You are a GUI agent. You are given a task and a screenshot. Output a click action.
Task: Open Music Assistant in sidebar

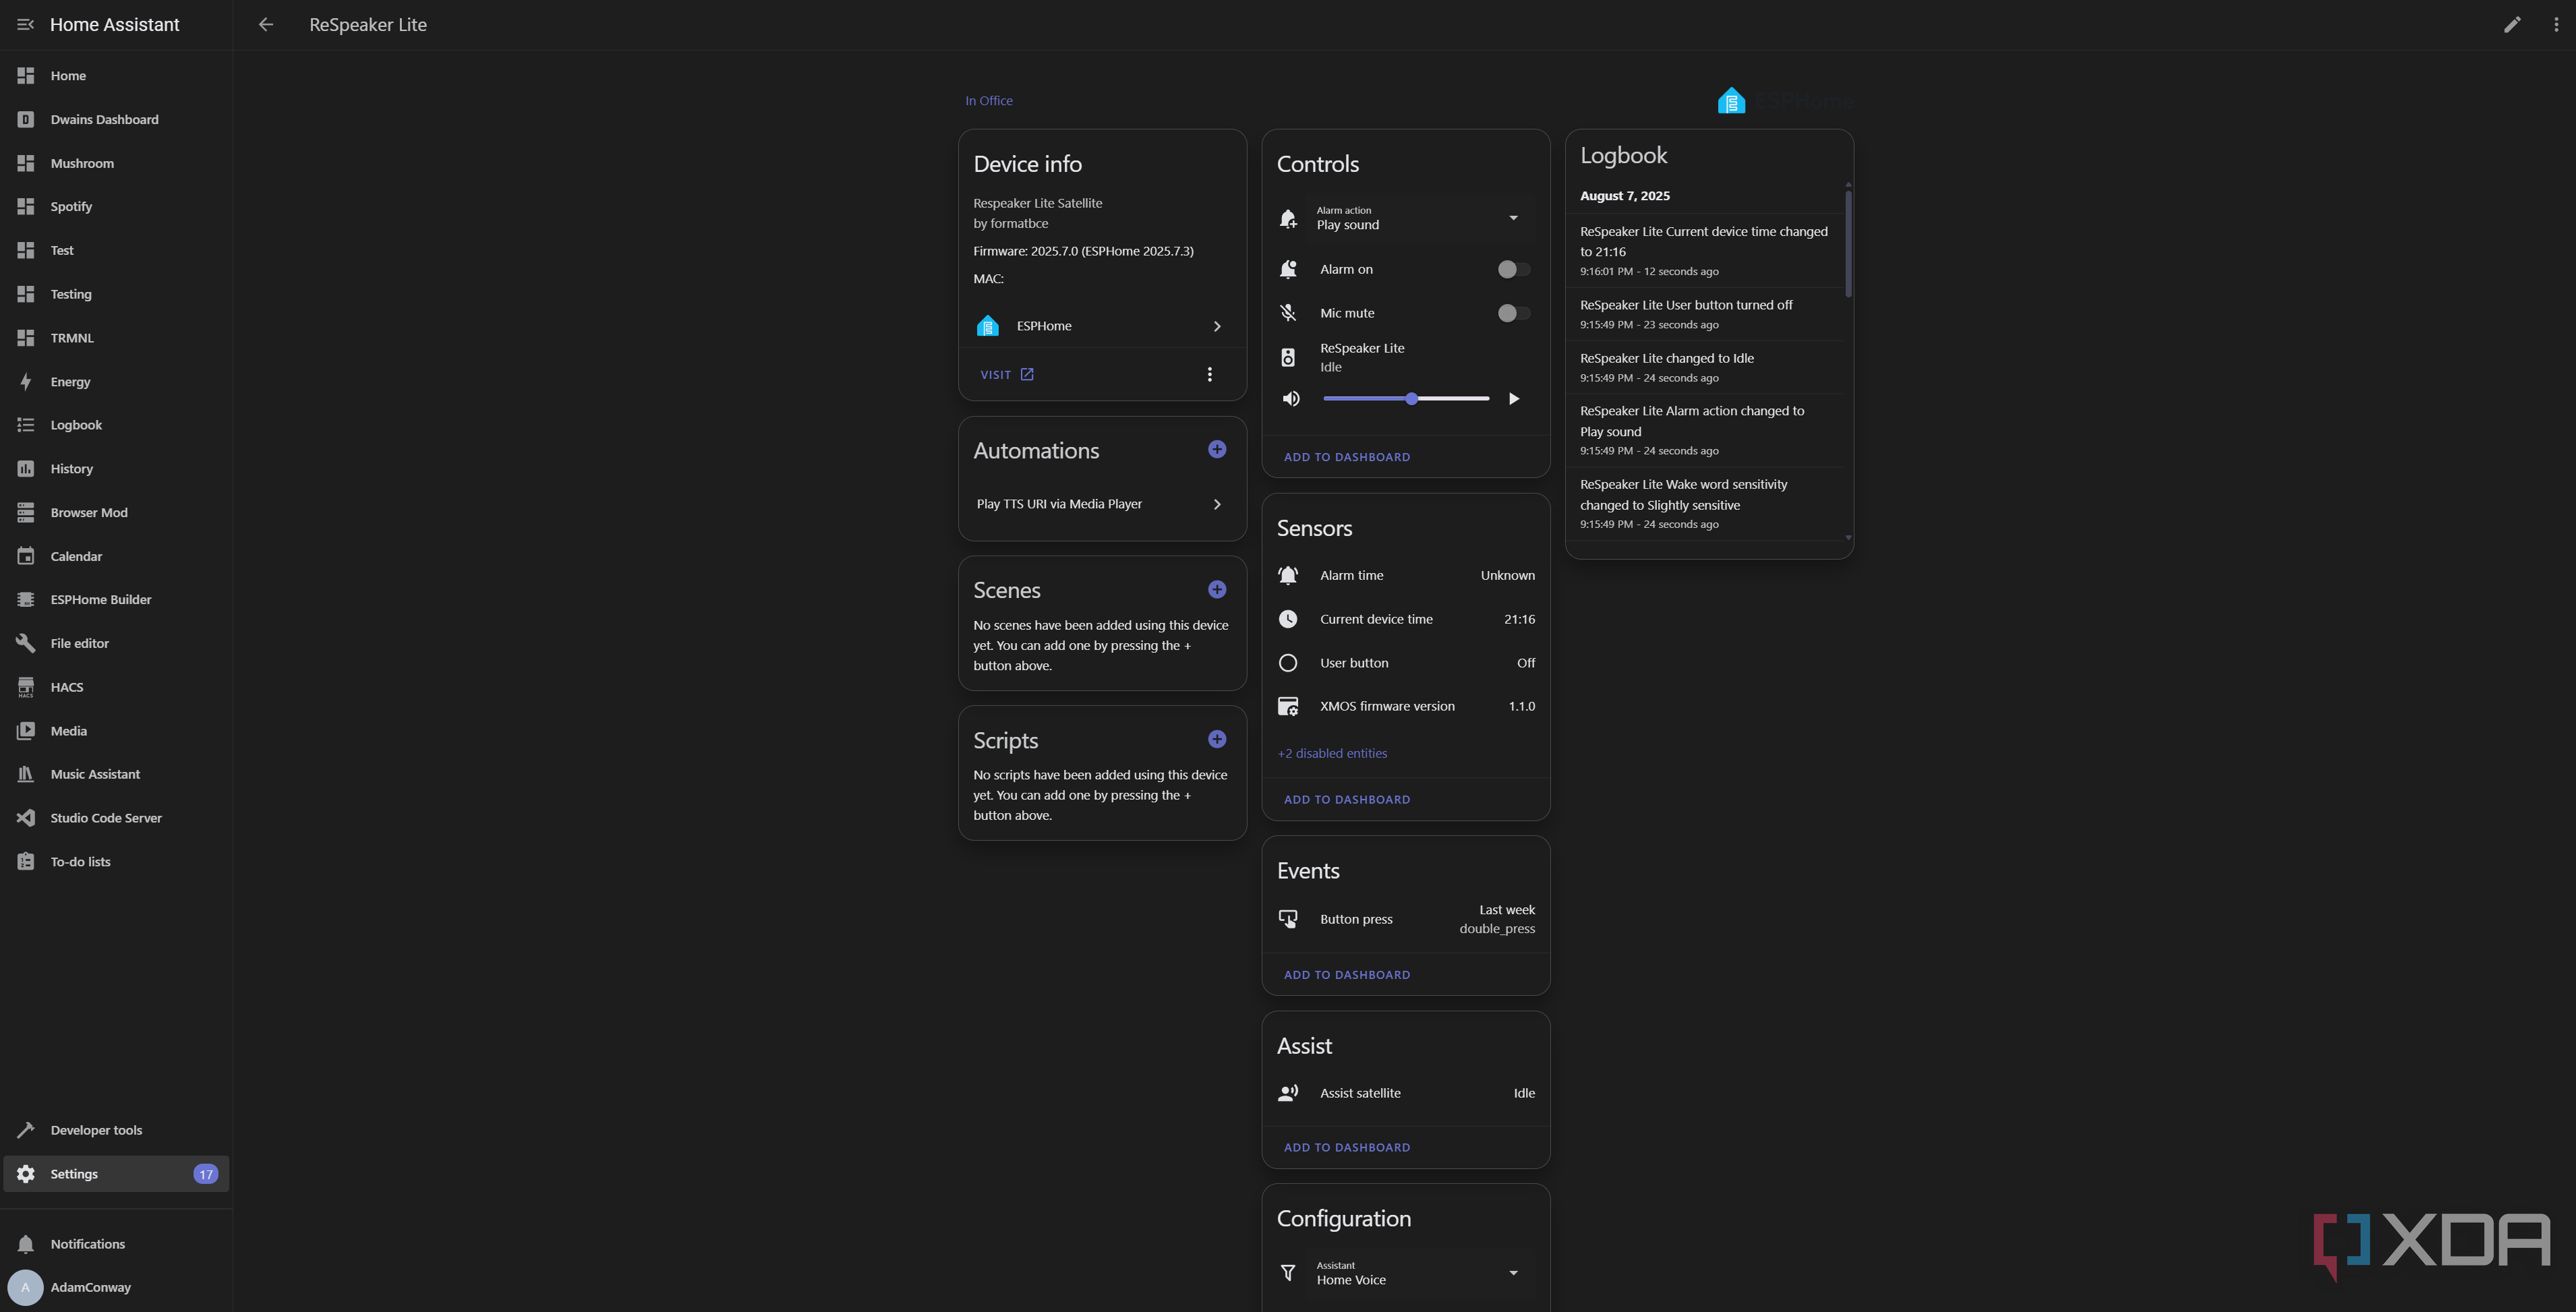click(x=116, y=774)
